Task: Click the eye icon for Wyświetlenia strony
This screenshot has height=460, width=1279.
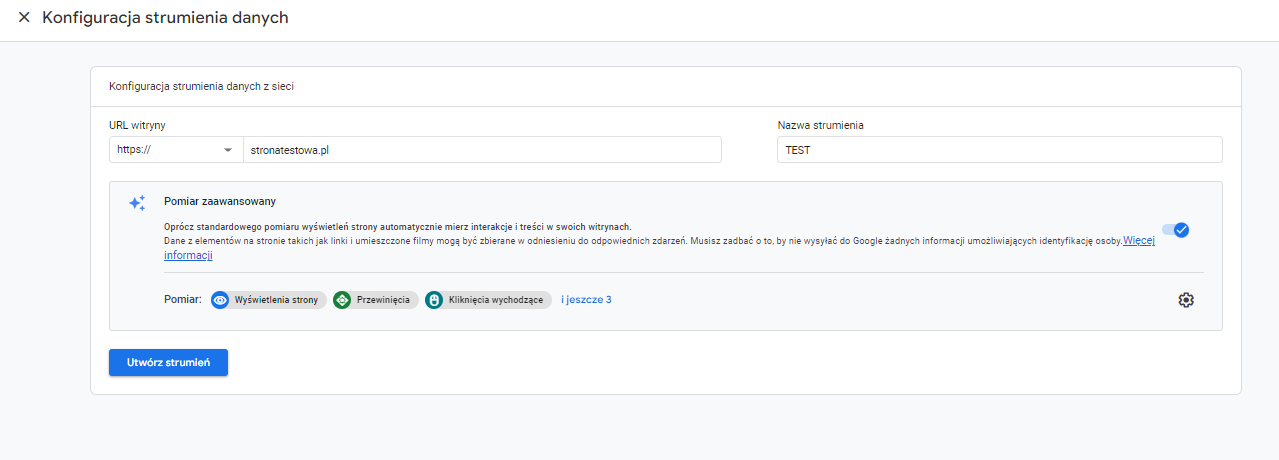Action: [x=220, y=300]
